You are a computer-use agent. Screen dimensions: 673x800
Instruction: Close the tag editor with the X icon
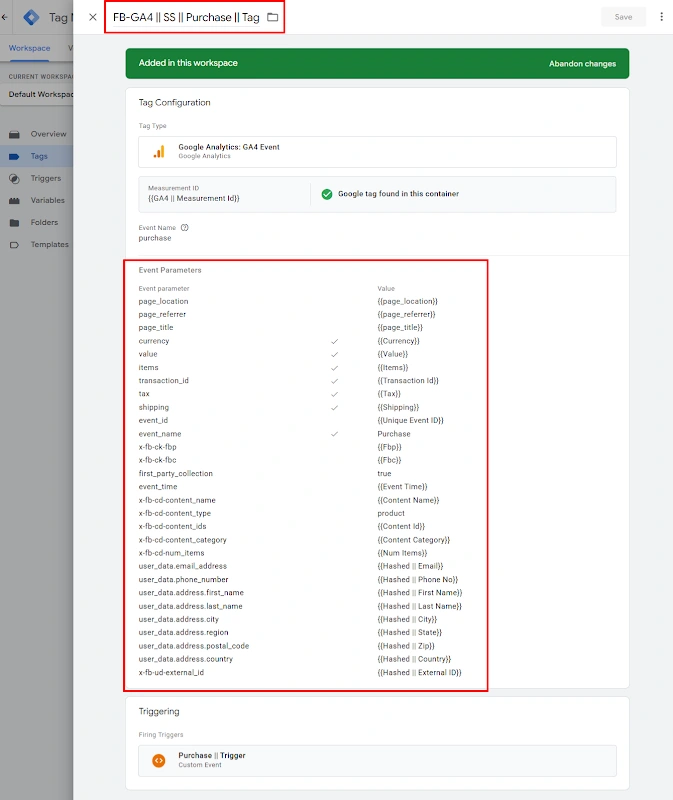point(92,17)
